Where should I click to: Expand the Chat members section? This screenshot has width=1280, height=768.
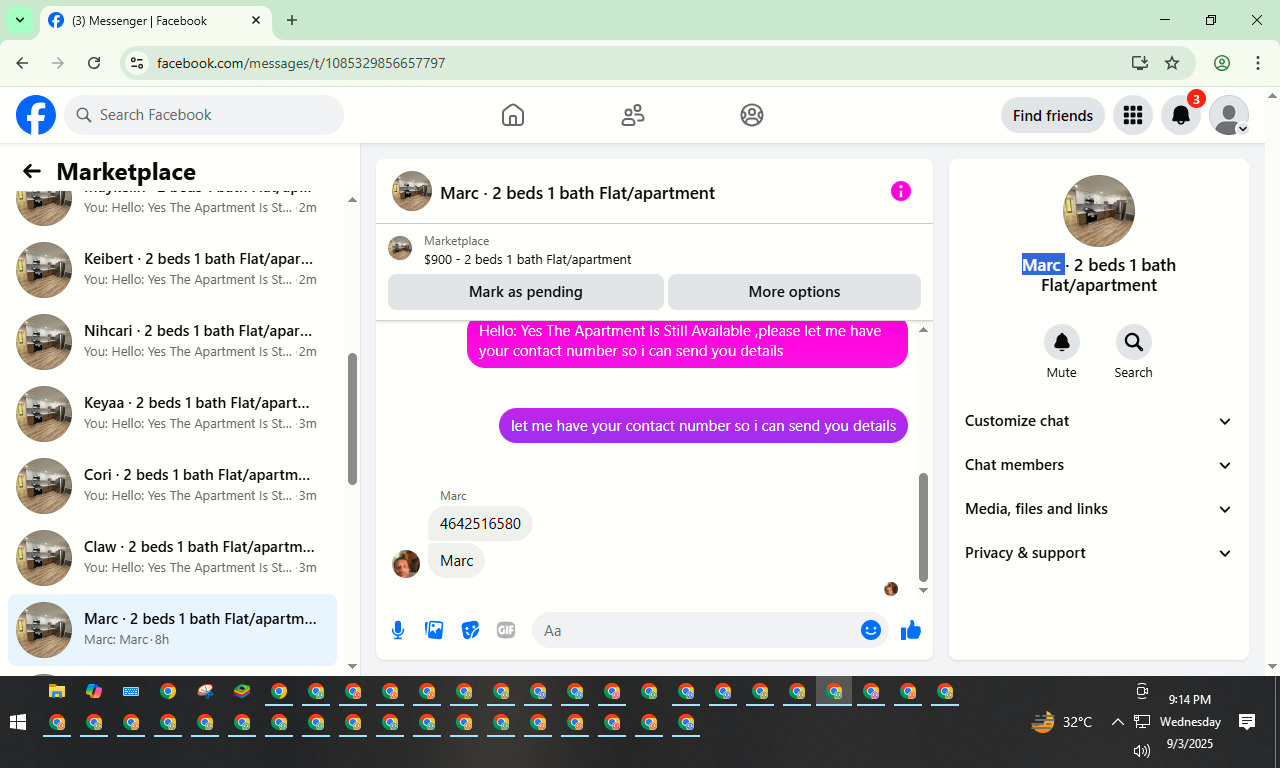tap(1099, 465)
